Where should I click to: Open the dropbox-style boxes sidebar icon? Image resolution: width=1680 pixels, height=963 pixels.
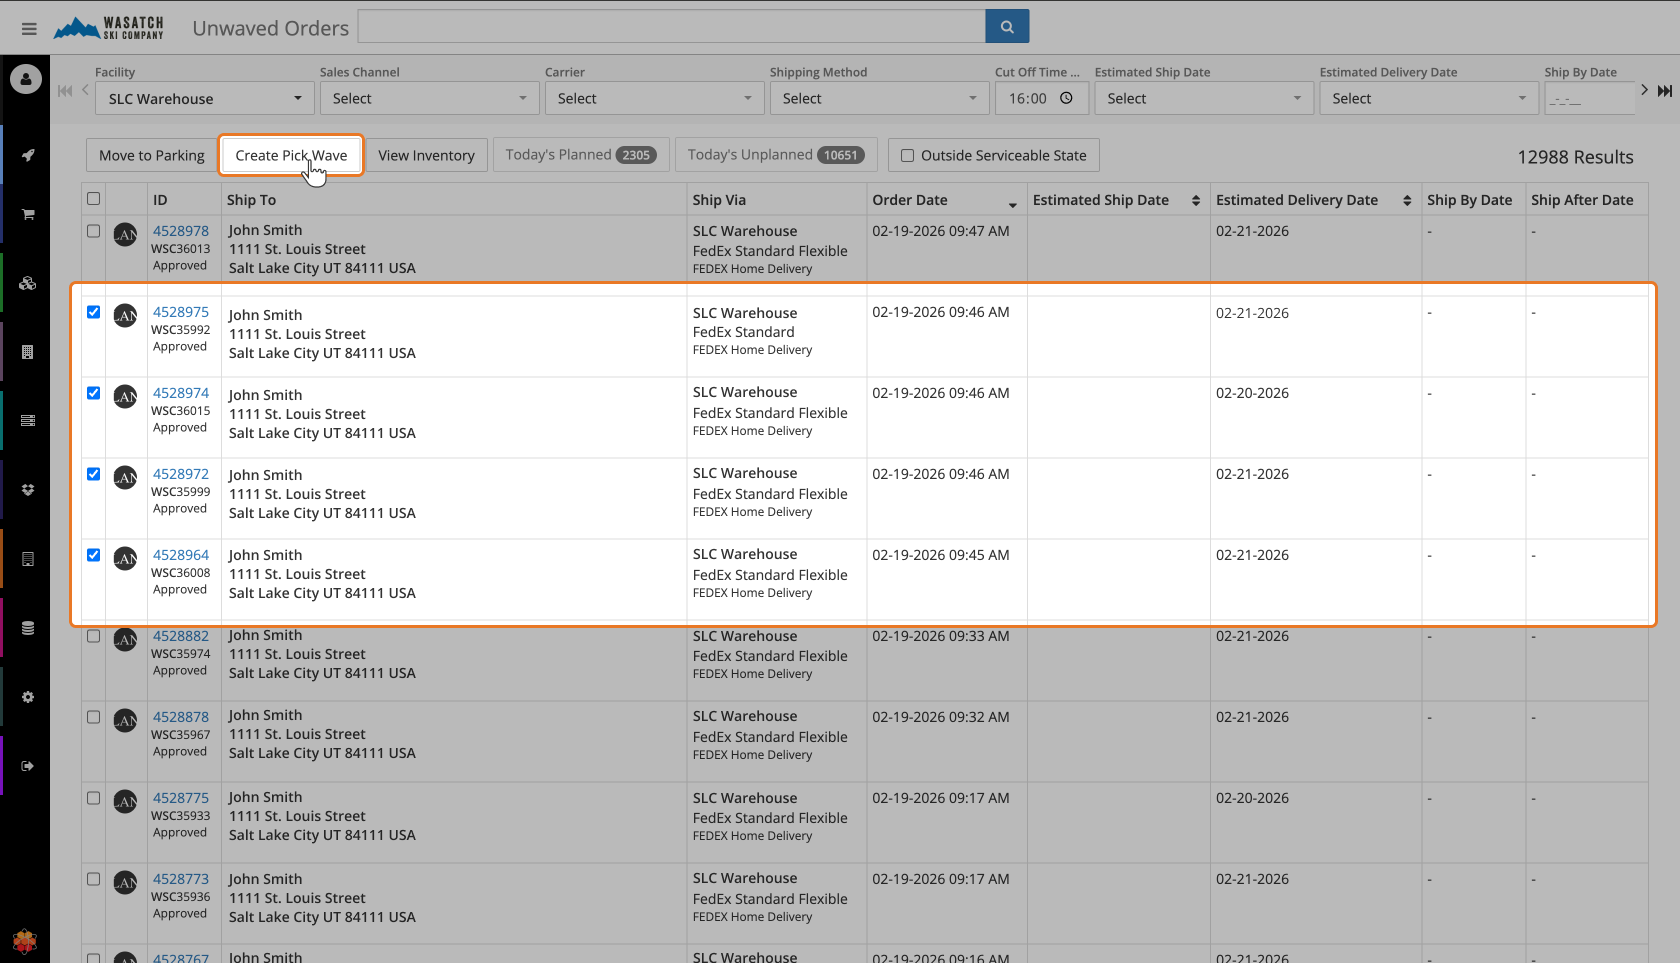pos(28,490)
